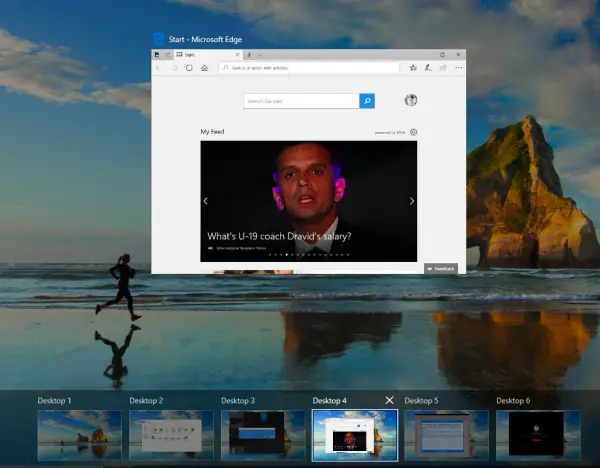Screen dimensions: 600x468
Task: Click the new tab plus icon
Action: pos(249,55)
